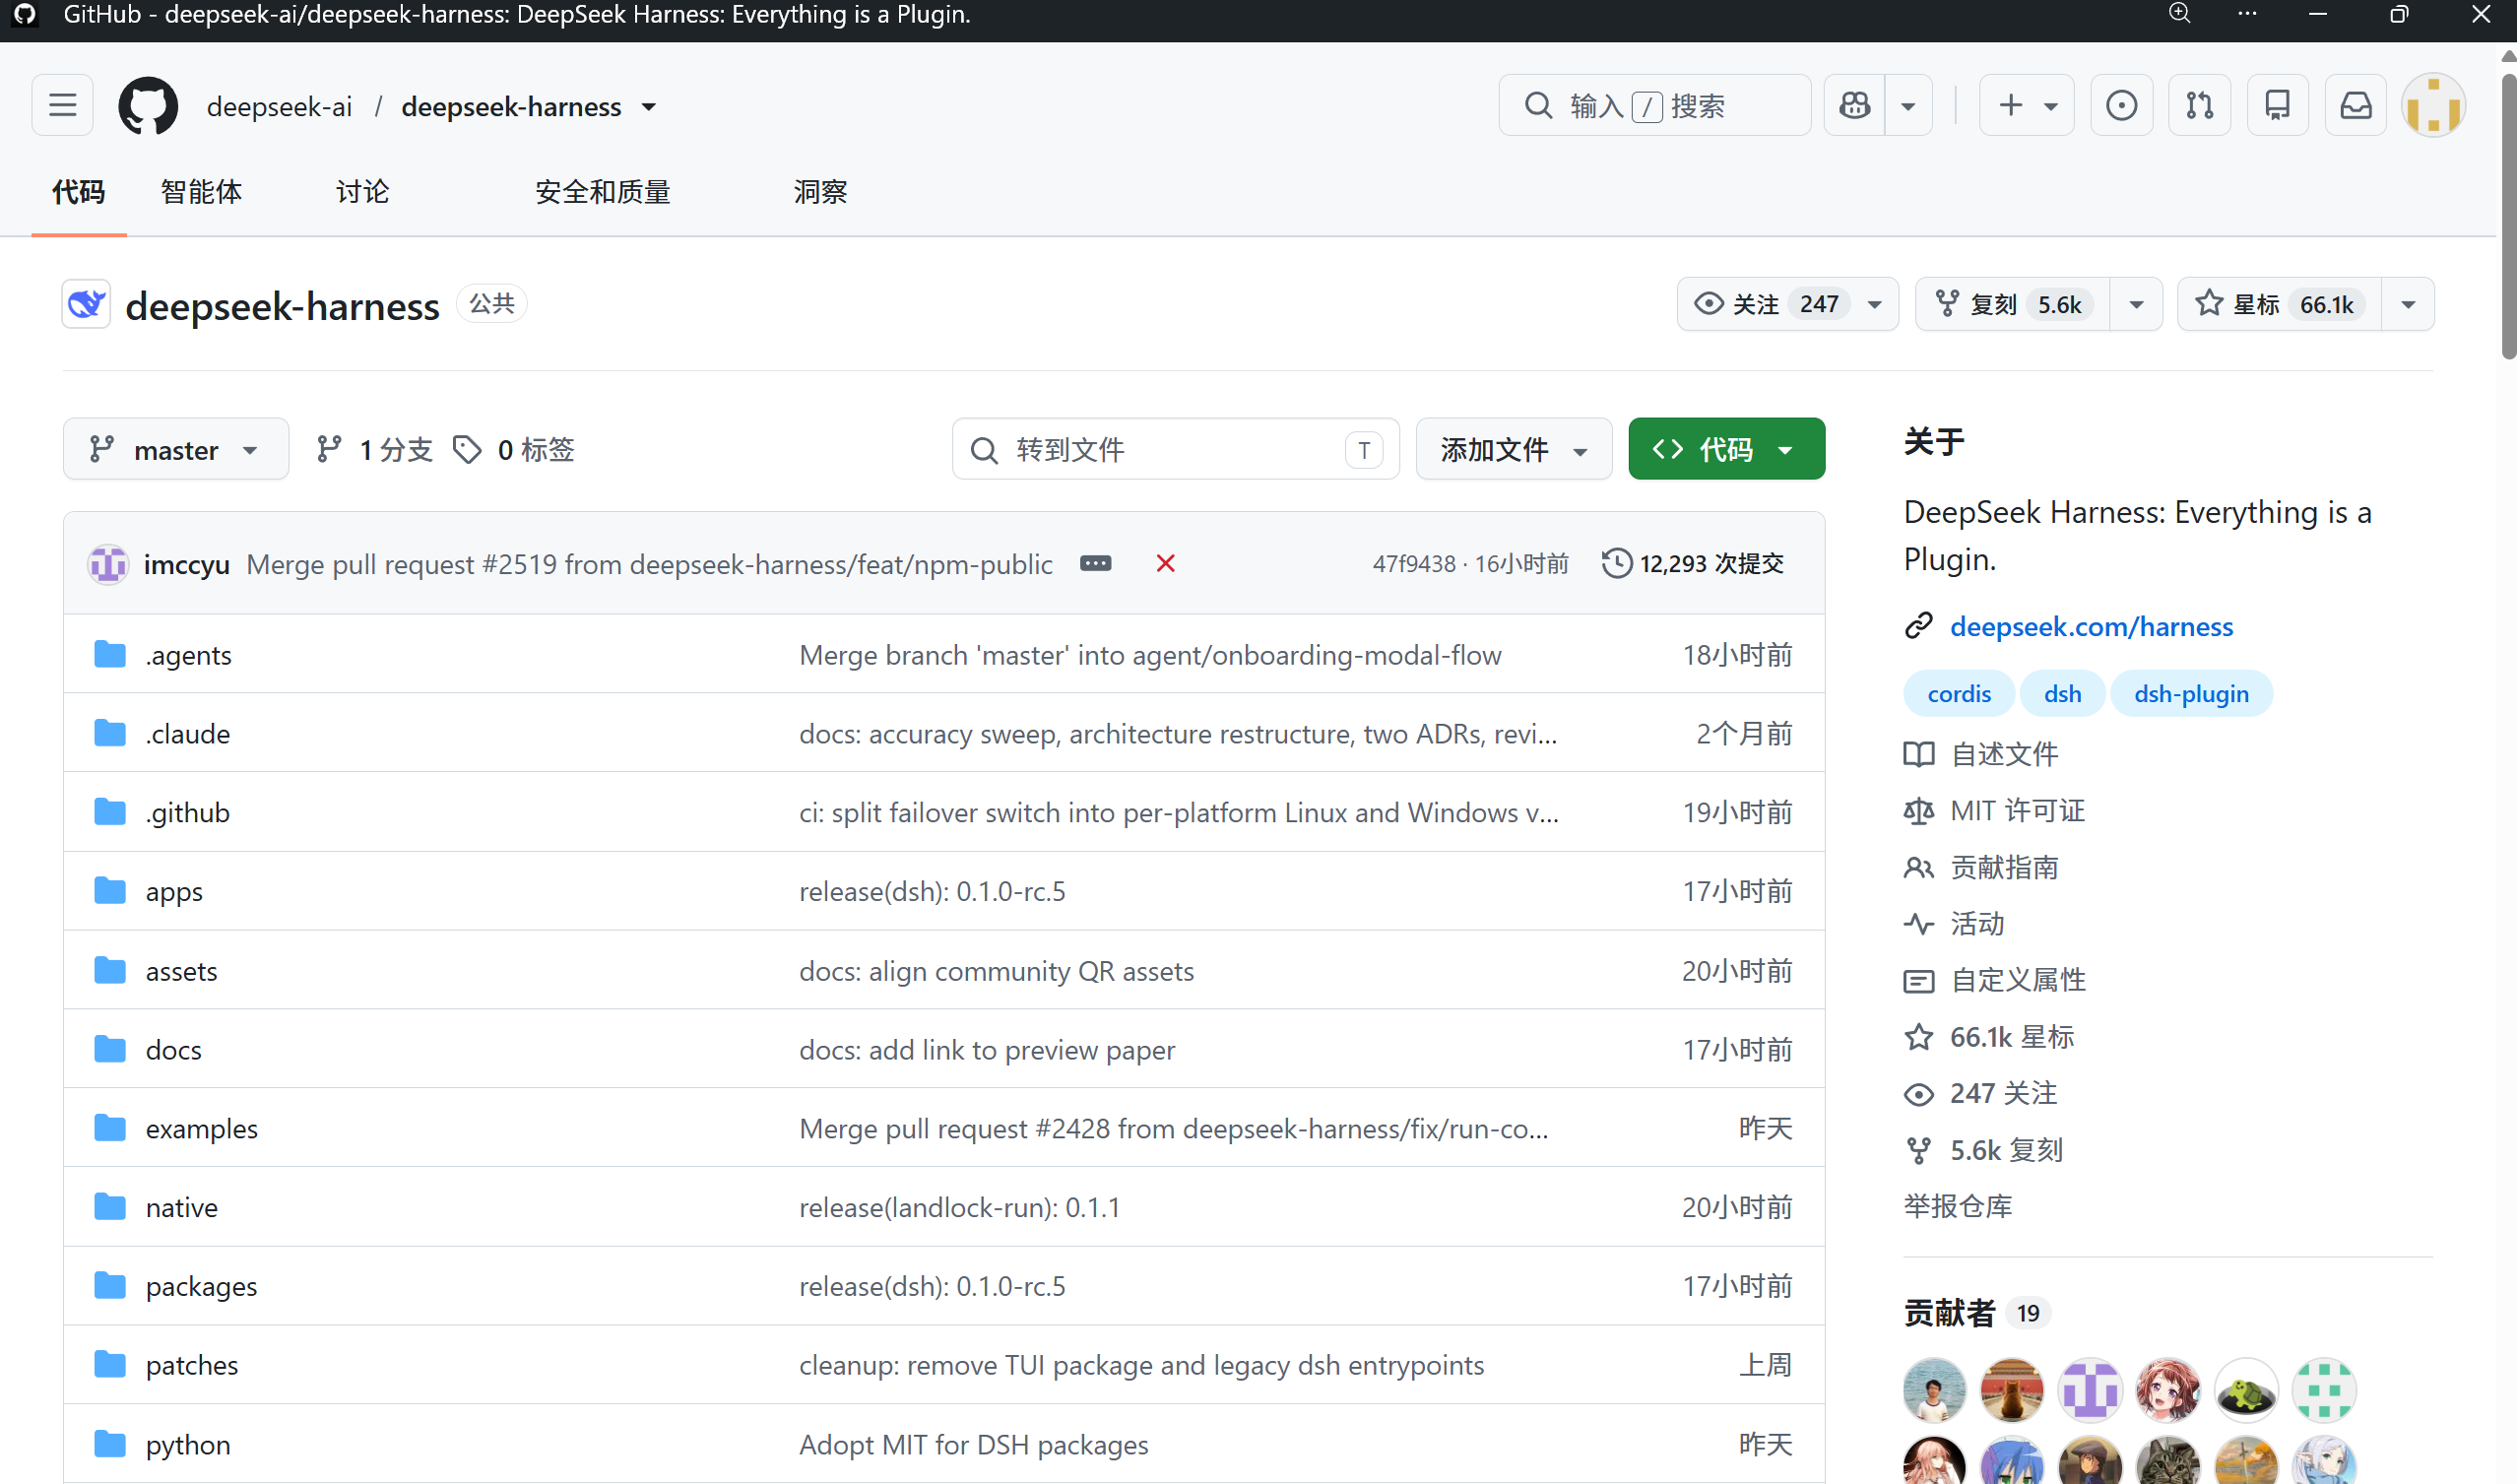This screenshot has height=1484, width=2517.
Task: Open the issues icon in header
Action: [x=2121, y=105]
